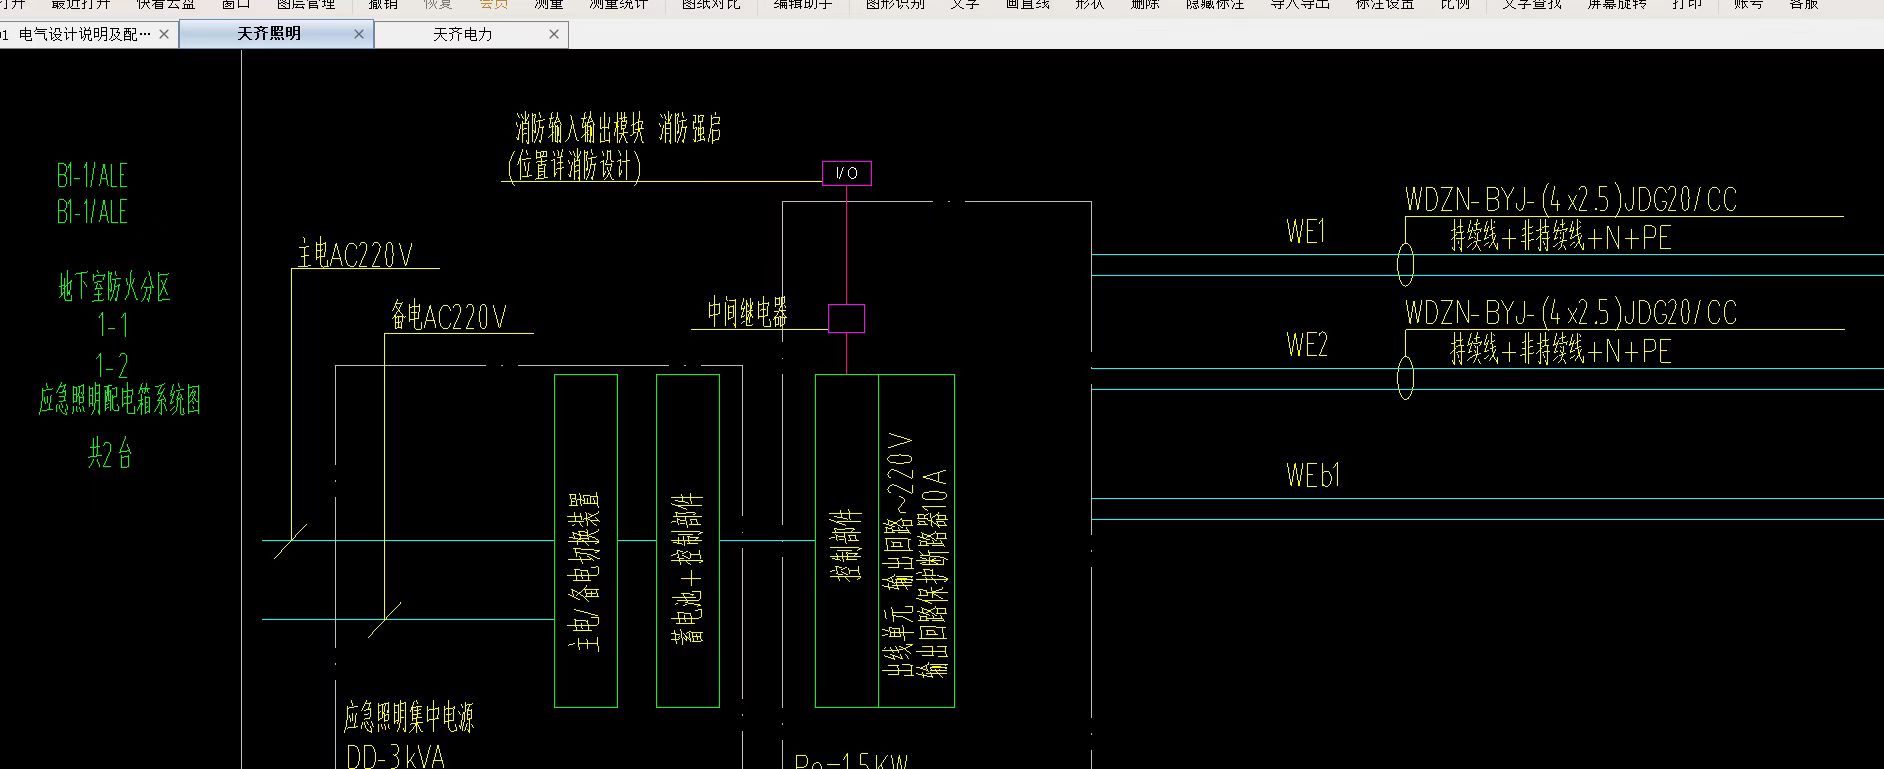The width and height of the screenshot is (1884, 769).
Task: Click the 恢复 redo button
Action: (438, 5)
